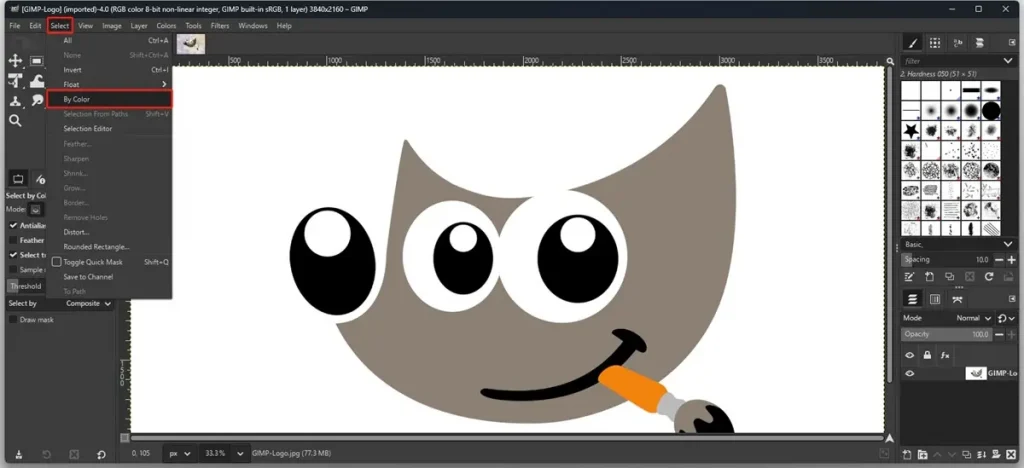The height and width of the screenshot is (468, 1024).
Task: Adjust the layer Opacity slider
Action: pyautogui.click(x=945, y=334)
